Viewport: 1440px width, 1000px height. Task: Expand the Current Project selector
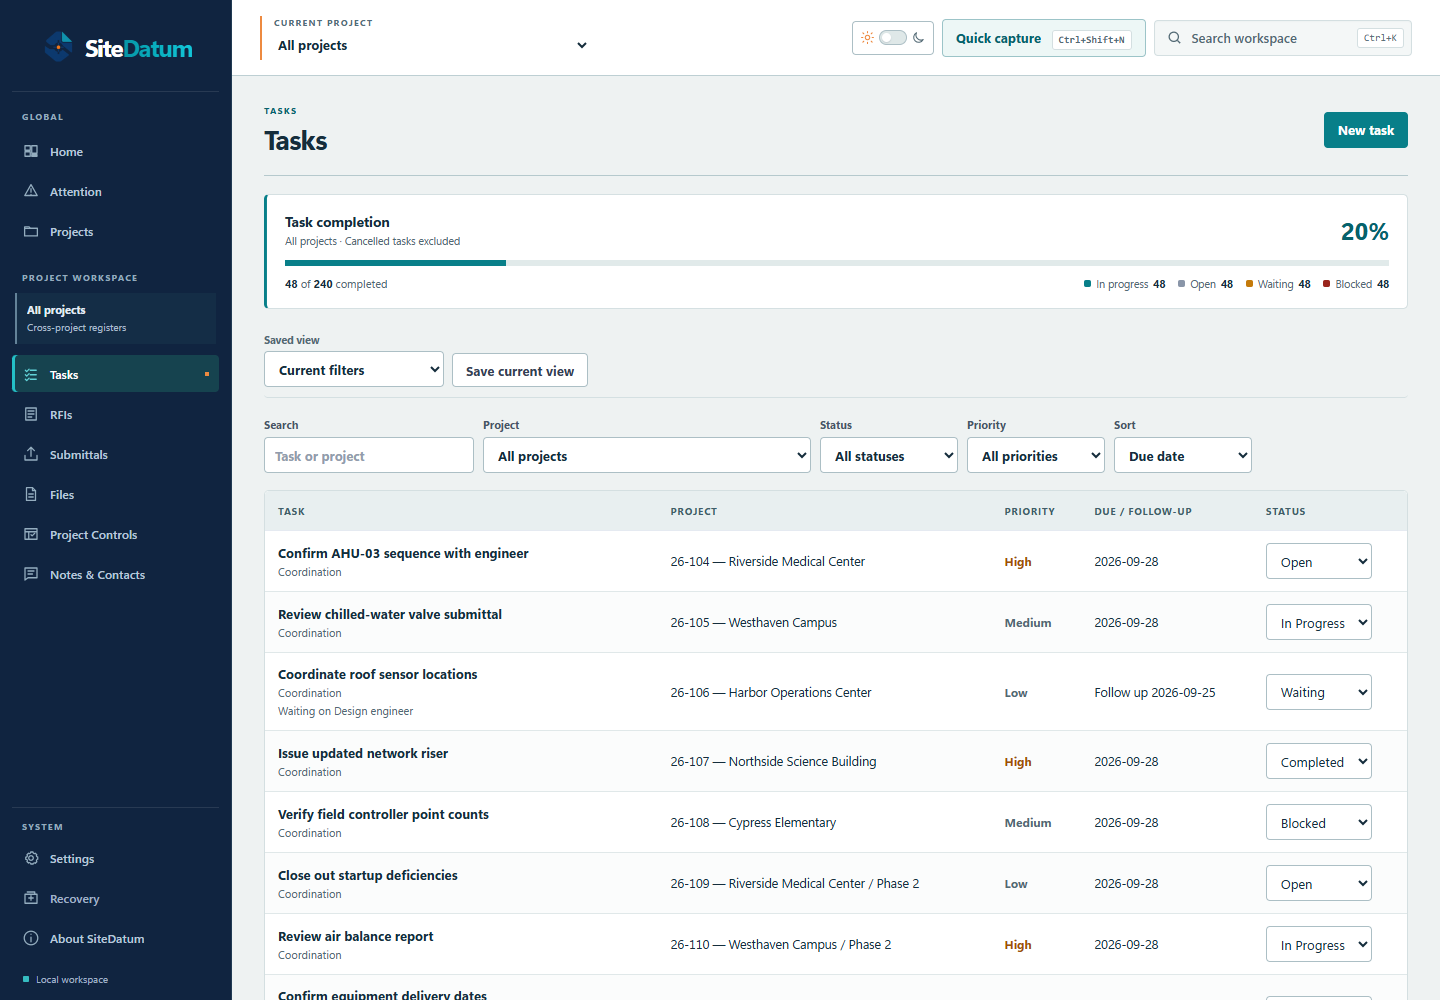431,45
